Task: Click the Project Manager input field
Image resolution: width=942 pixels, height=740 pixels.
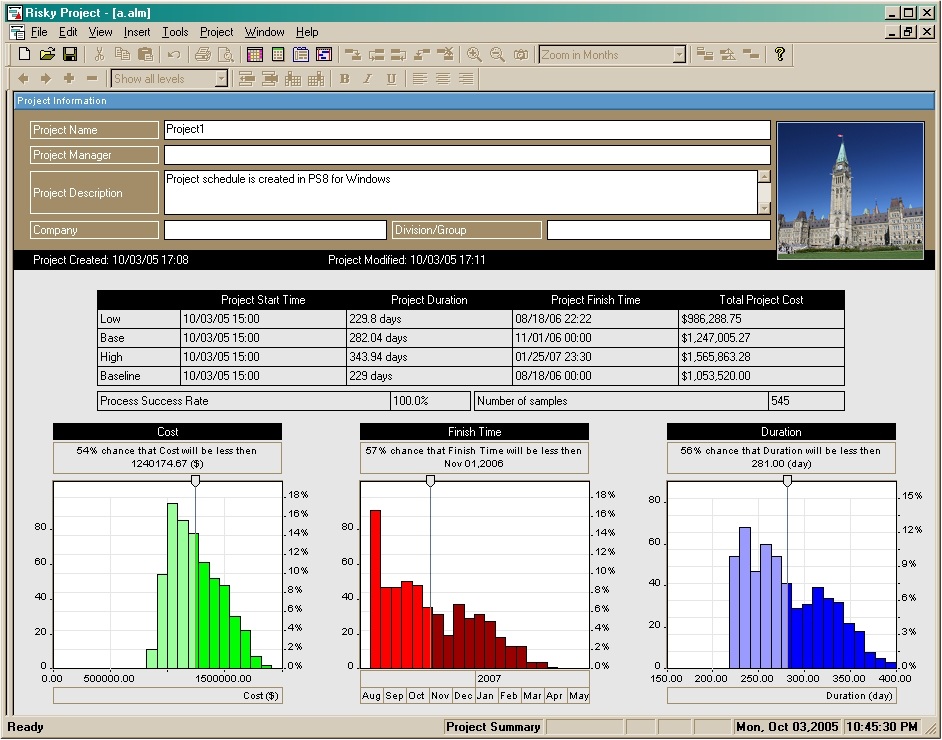Action: point(467,155)
